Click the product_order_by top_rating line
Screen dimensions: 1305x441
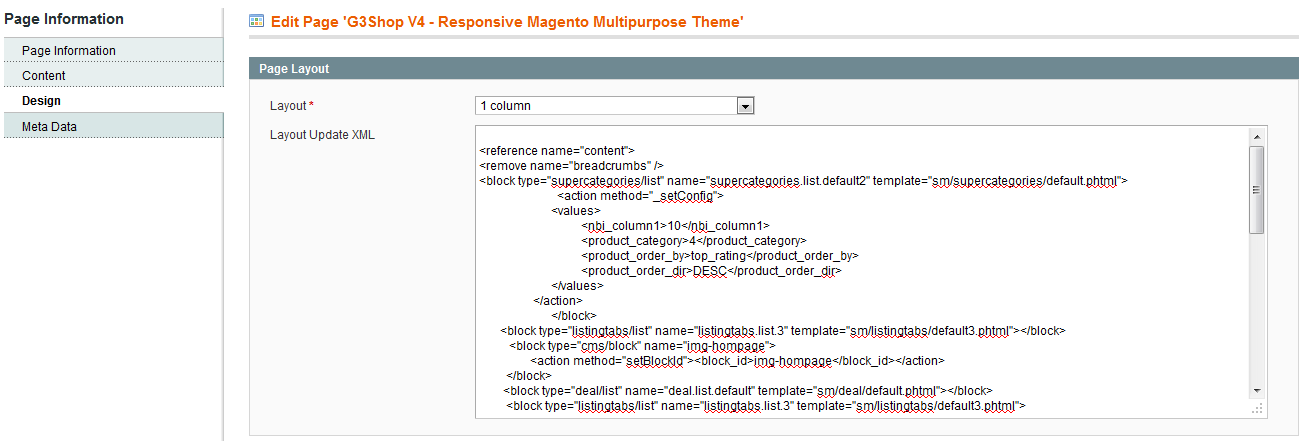coord(720,255)
